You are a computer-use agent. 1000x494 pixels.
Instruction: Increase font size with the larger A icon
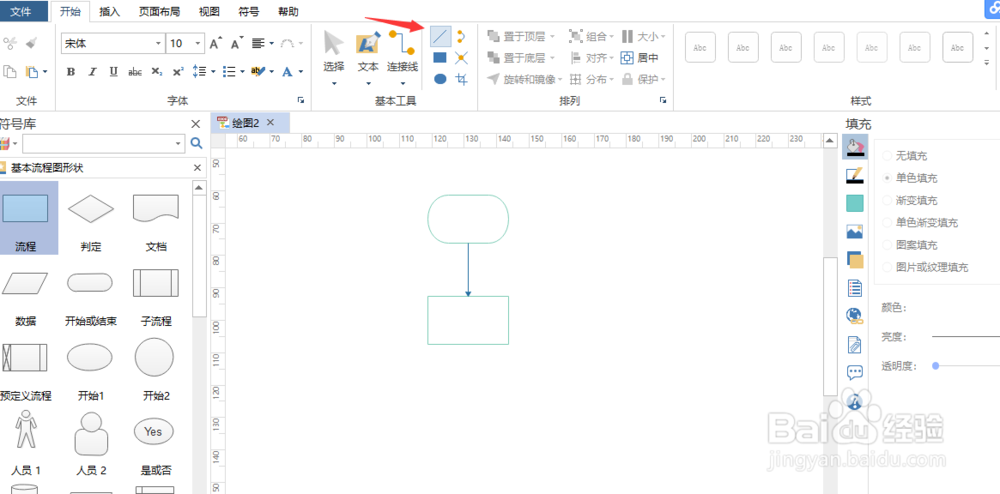(x=216, y=43)
